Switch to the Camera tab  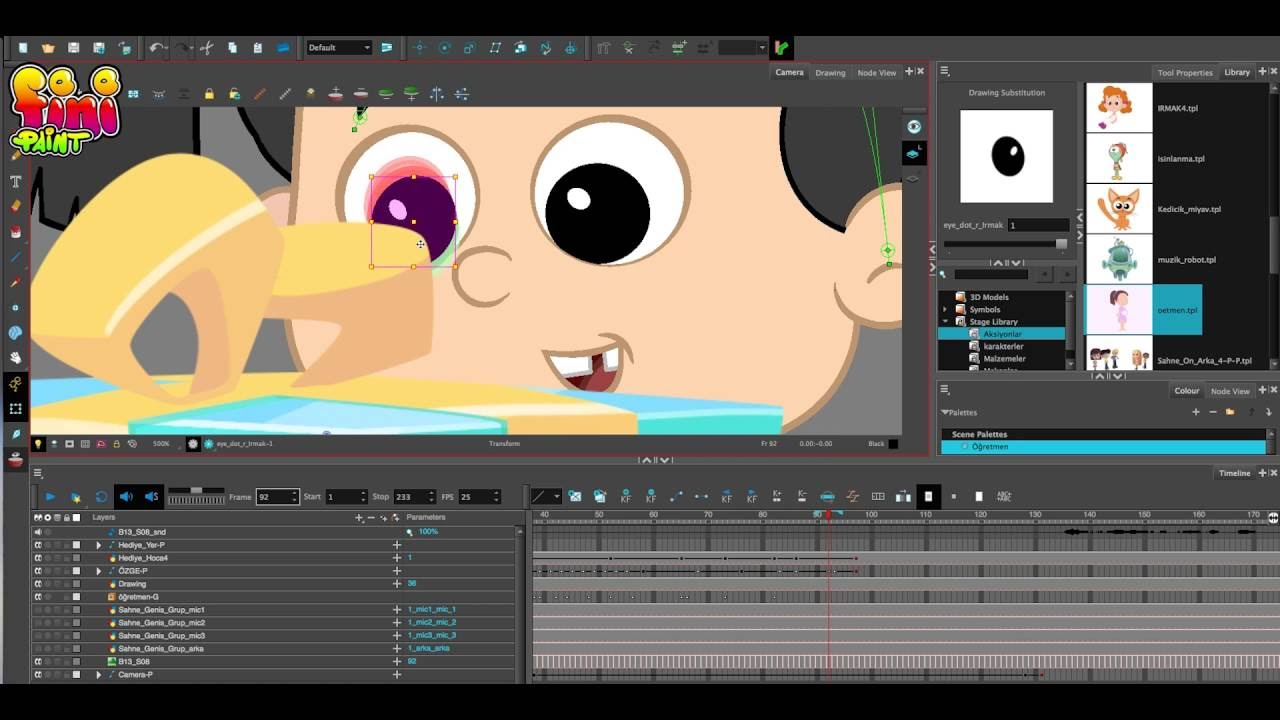tap(789, 72)
